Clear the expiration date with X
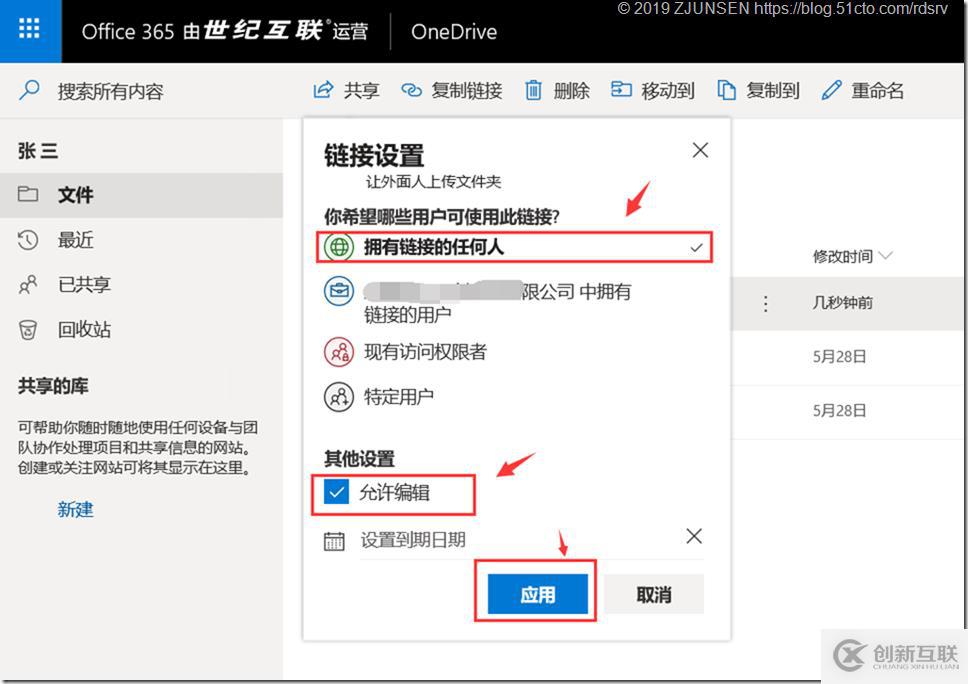The image size is (968, 684). (694, 536)
